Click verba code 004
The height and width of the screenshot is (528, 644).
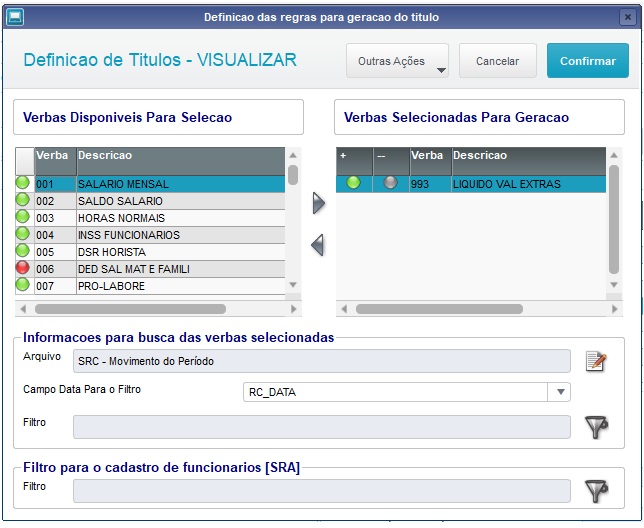[x=45, y=235]
